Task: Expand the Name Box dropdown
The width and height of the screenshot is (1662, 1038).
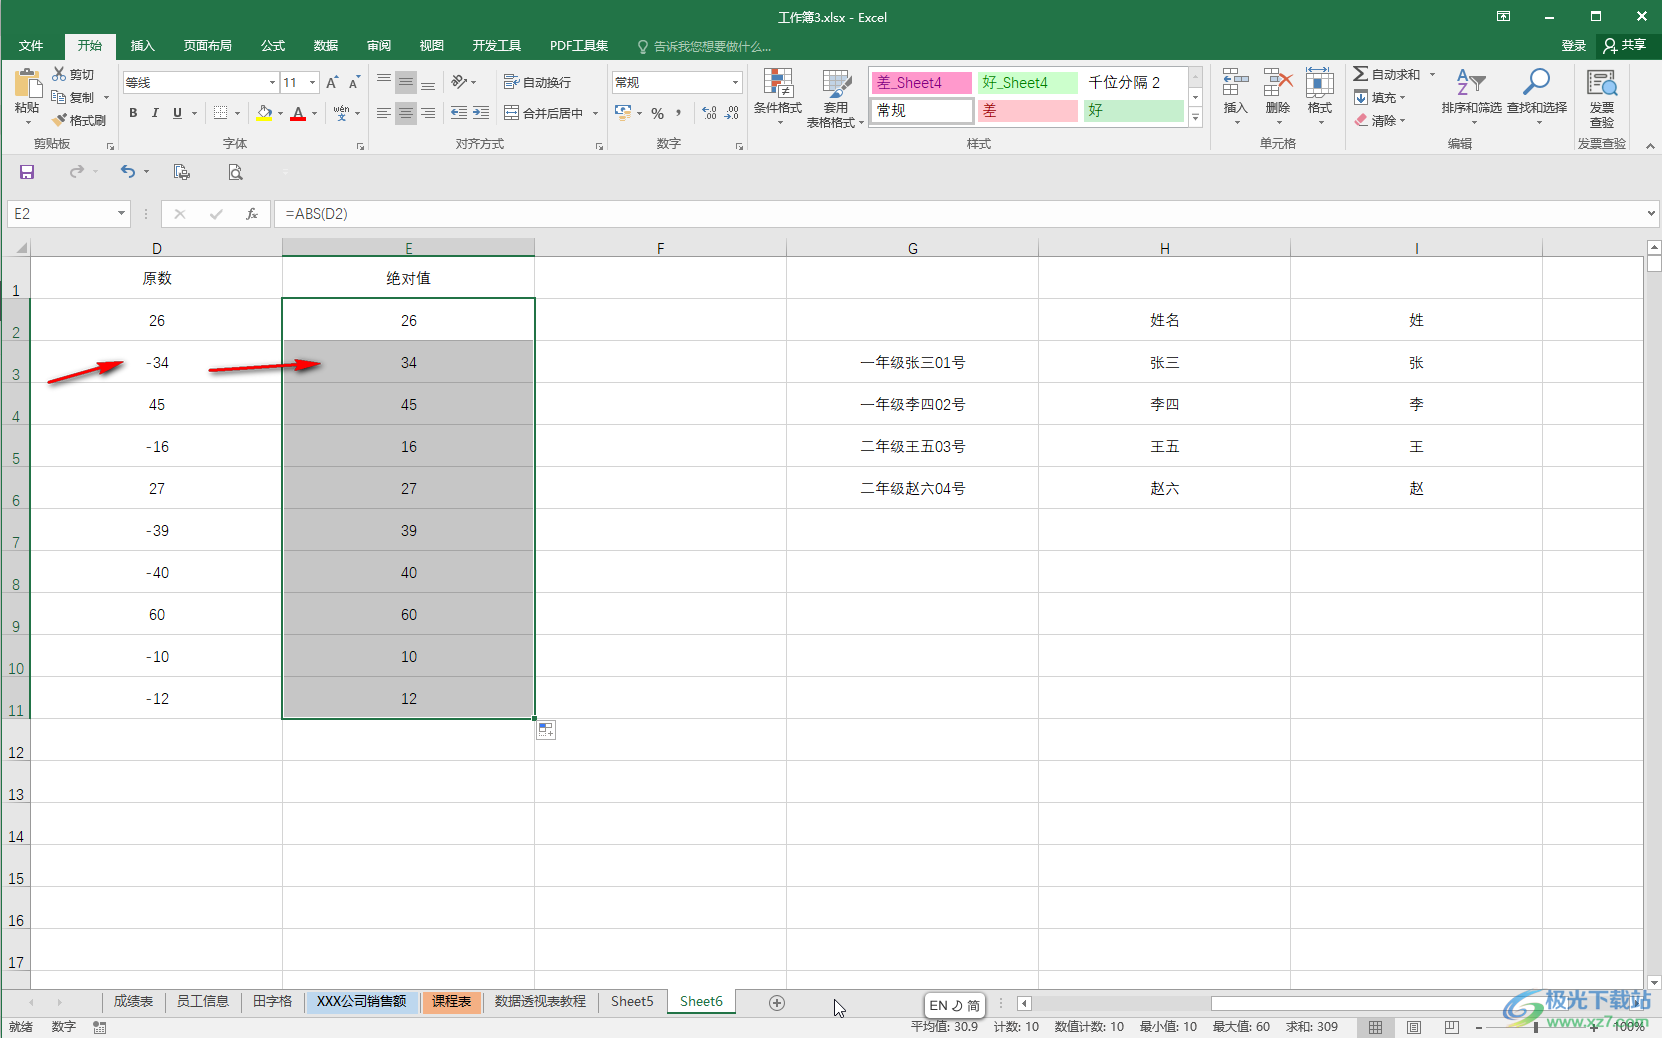Action: coord(121,214)
